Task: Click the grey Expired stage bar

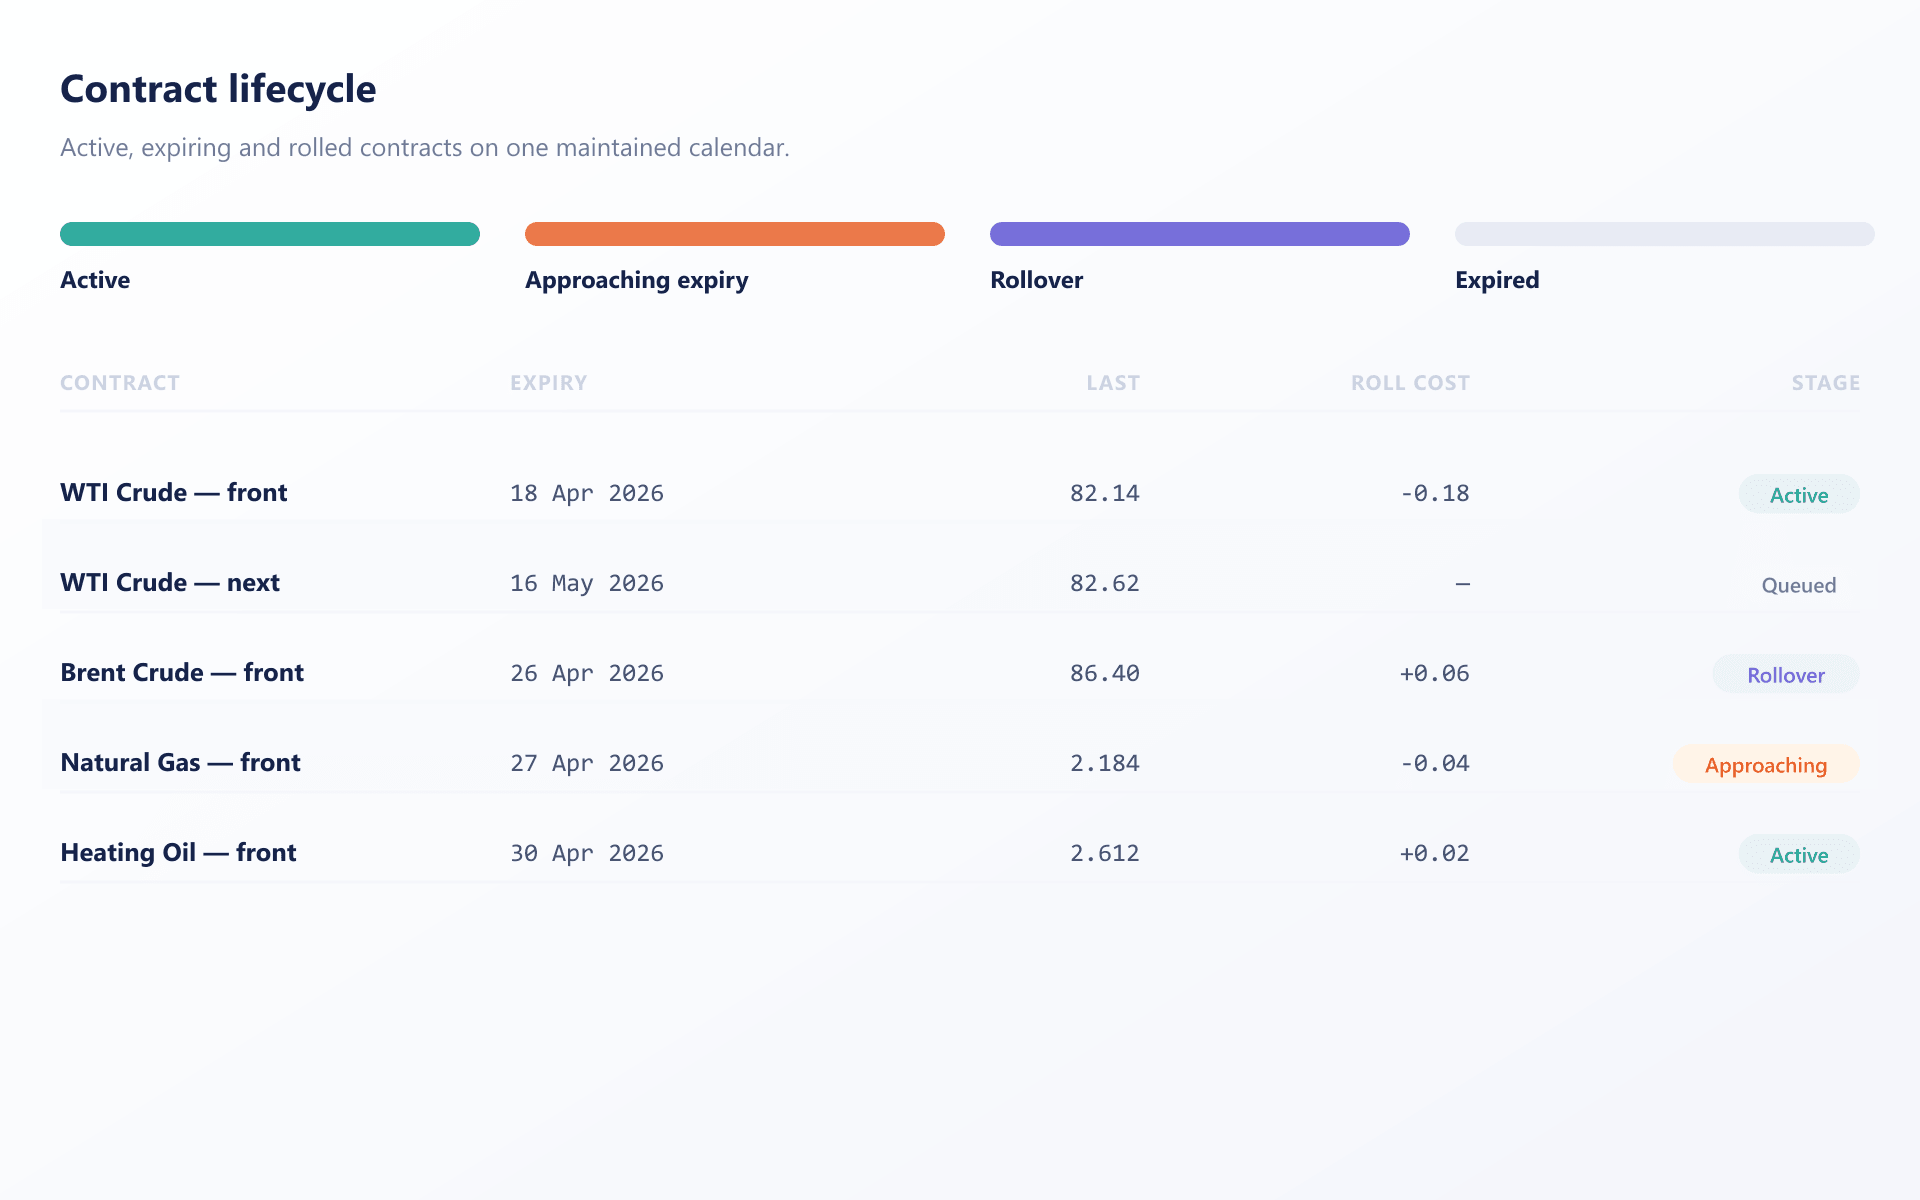Action: click(1665, 234)
